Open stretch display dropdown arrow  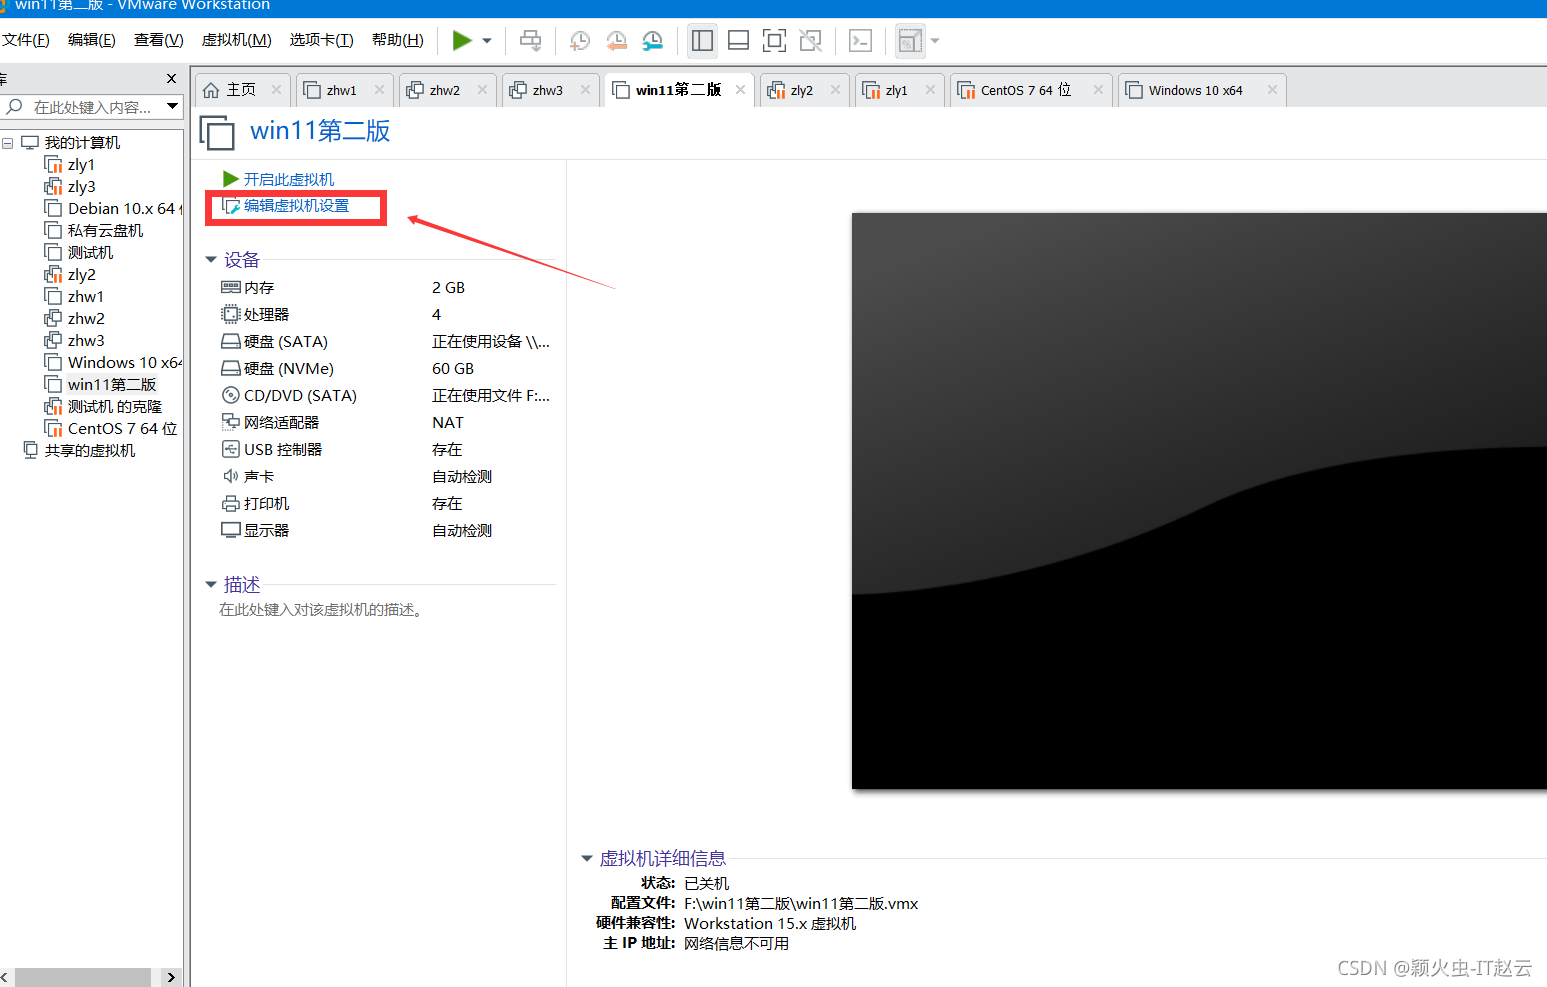coord(935,41)
